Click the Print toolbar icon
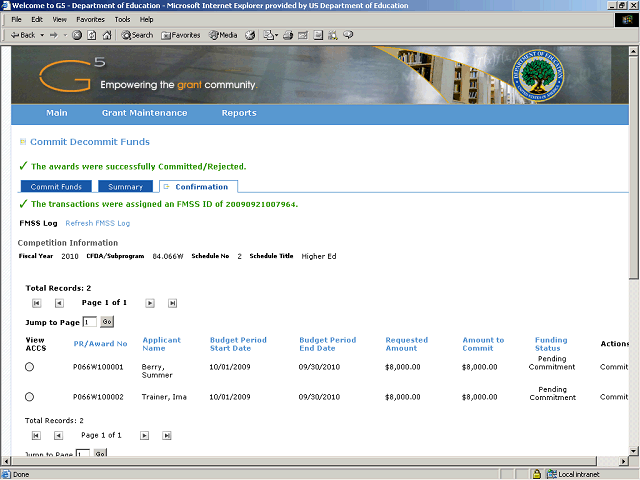 click(x=288, y=35)
